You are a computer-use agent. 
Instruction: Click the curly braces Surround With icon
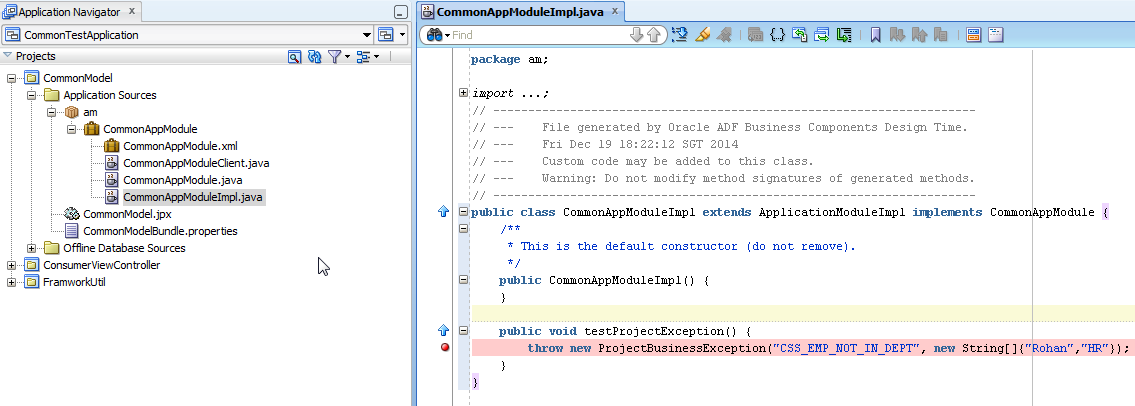[x=777, y=35]
